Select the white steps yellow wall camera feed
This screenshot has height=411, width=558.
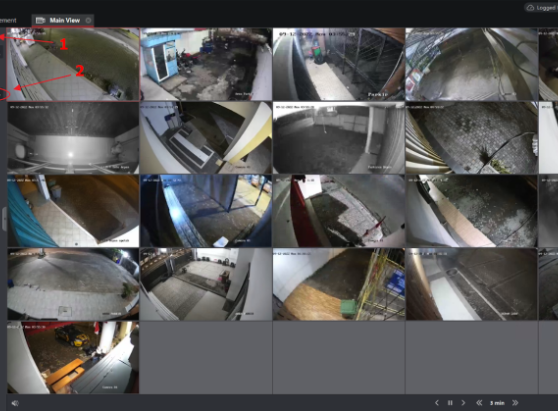pos(206,138)
